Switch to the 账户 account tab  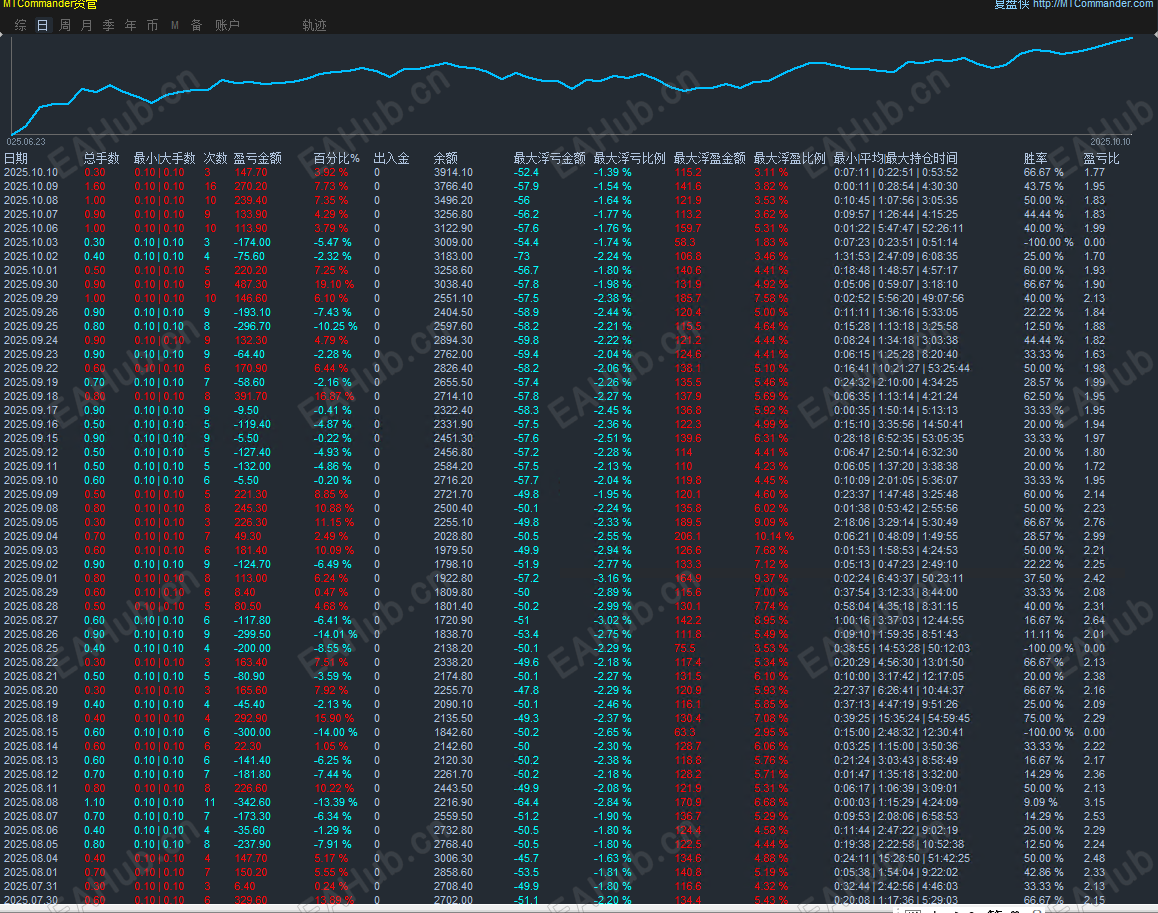[227, 25]
